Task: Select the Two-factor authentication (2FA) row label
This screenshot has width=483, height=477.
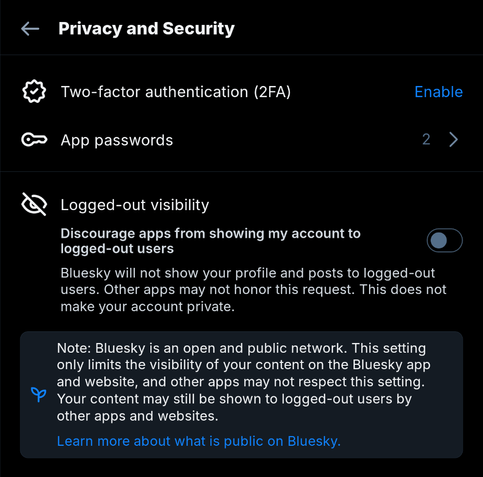Action: [x=176, y=92]
